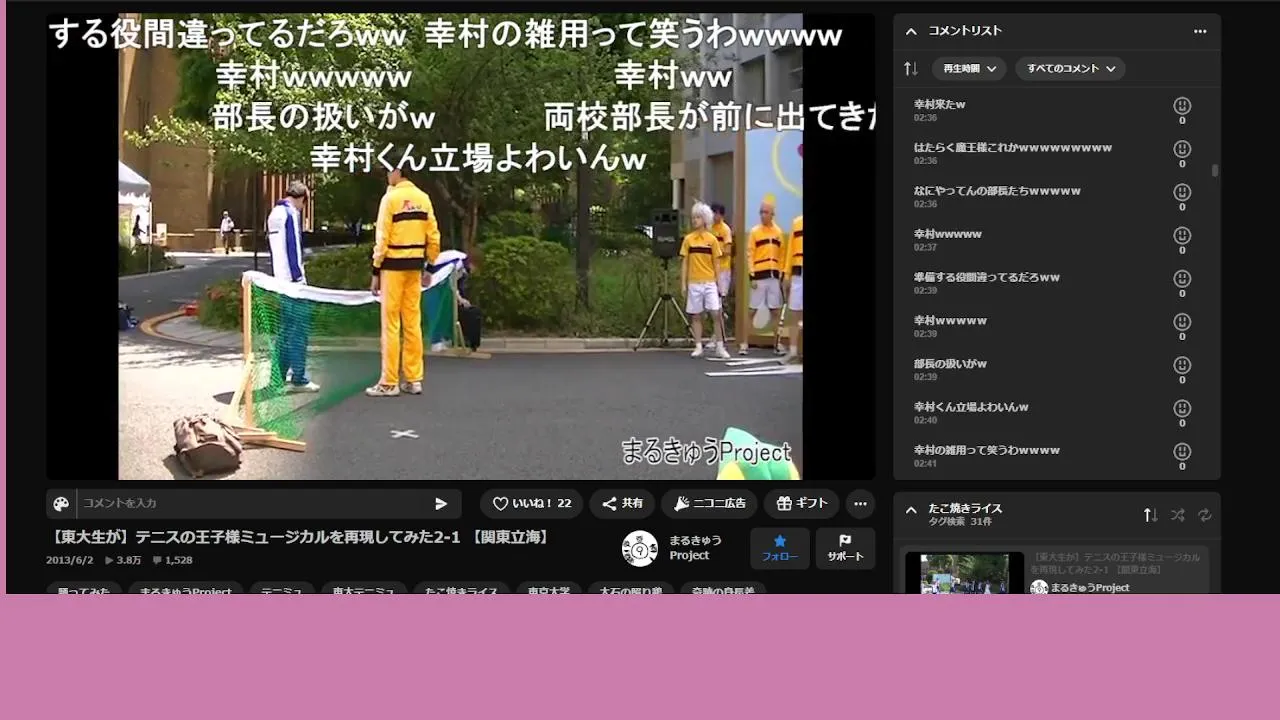This screenshot has height=720, width=1280.
Task: Toggle comment list sort order arrows
Action: point(911,69)
